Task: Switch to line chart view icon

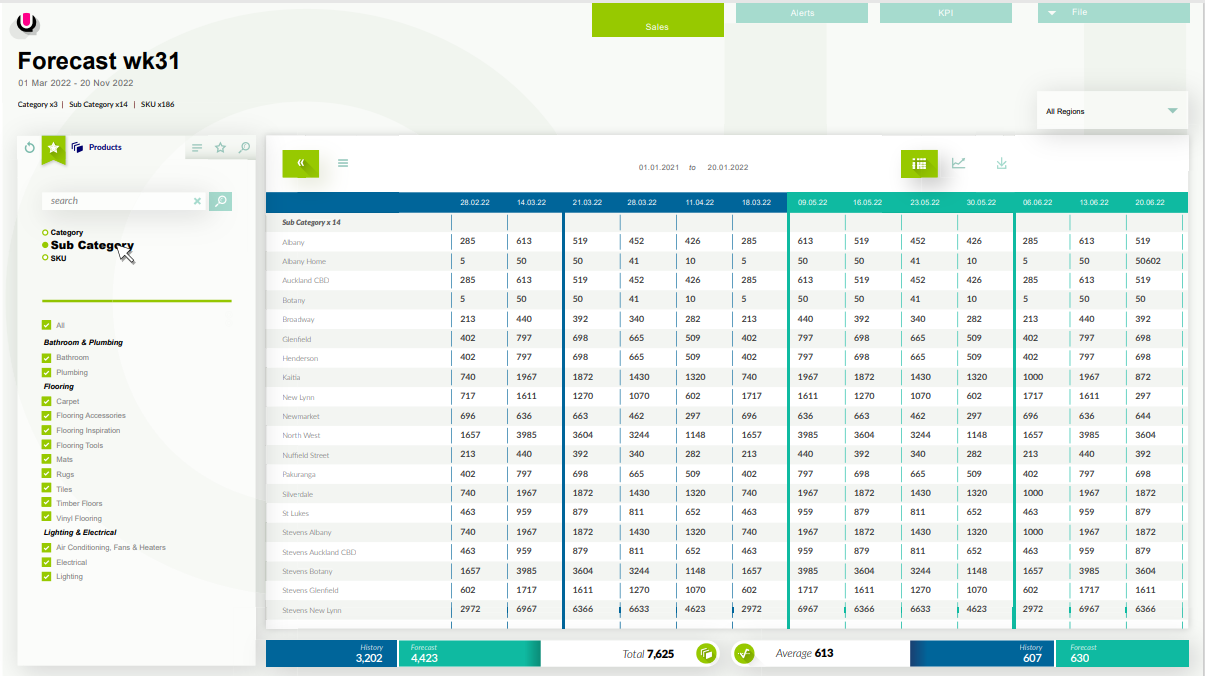Action: tap(958, 163)
